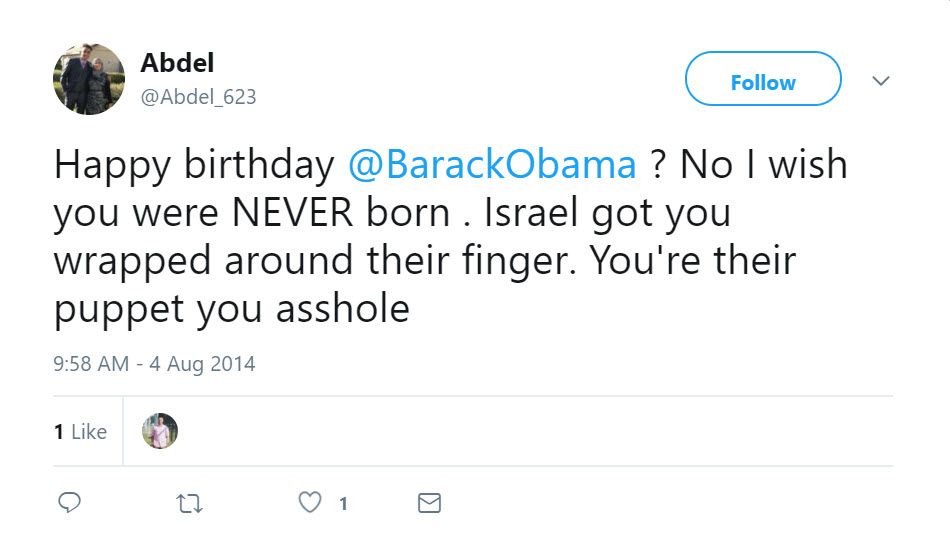
Task: Expand the tweet's more options chevron
Action: pos(881,80)
